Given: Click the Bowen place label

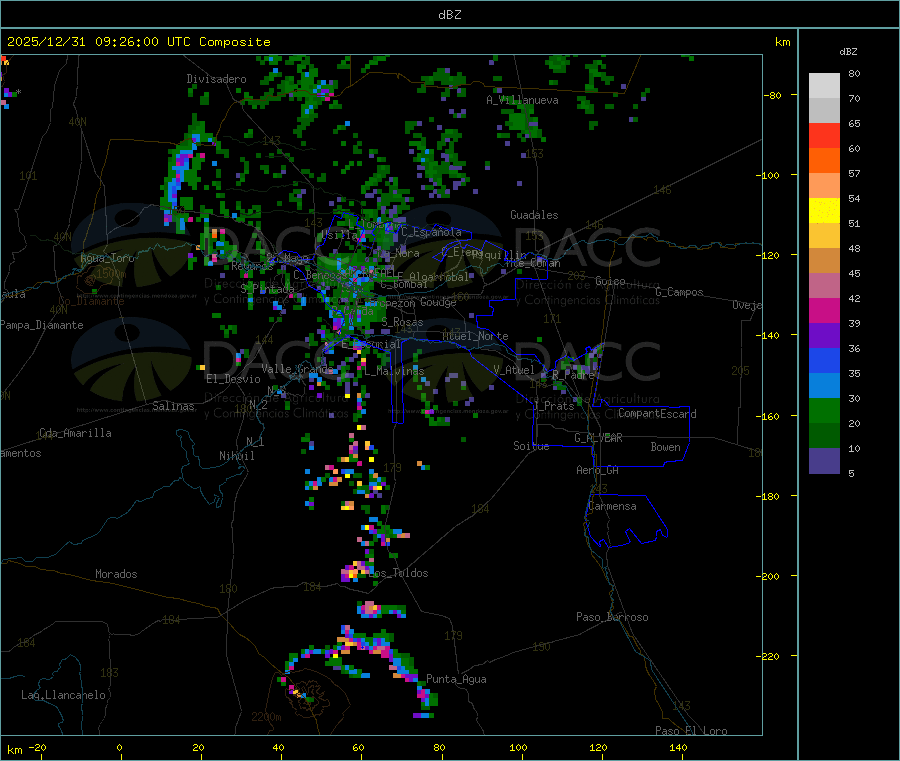Looking at the screenshot, I should point(665,447).
